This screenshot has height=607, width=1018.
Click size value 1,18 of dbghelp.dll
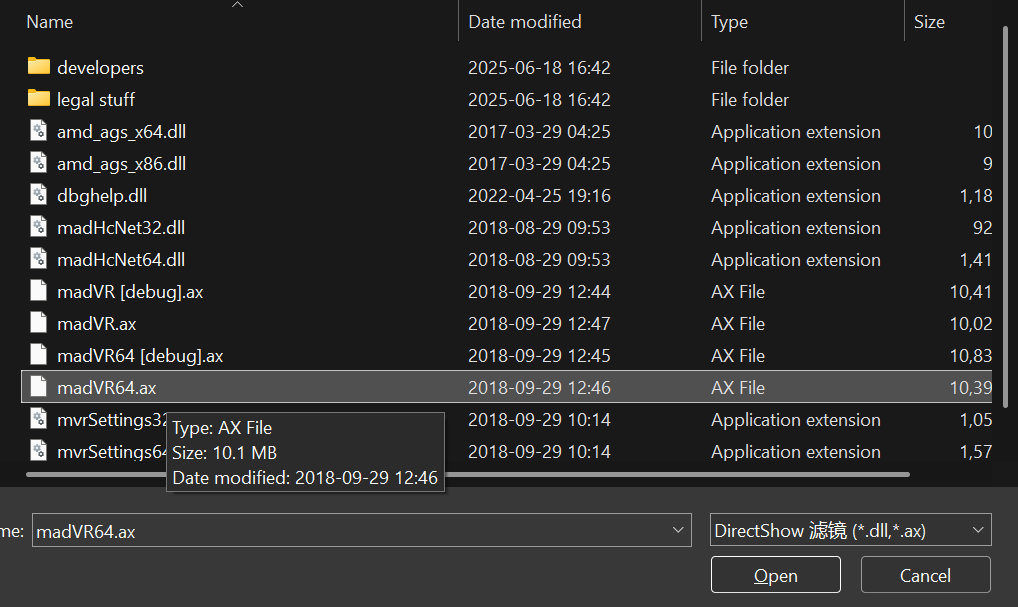(976, 195)
